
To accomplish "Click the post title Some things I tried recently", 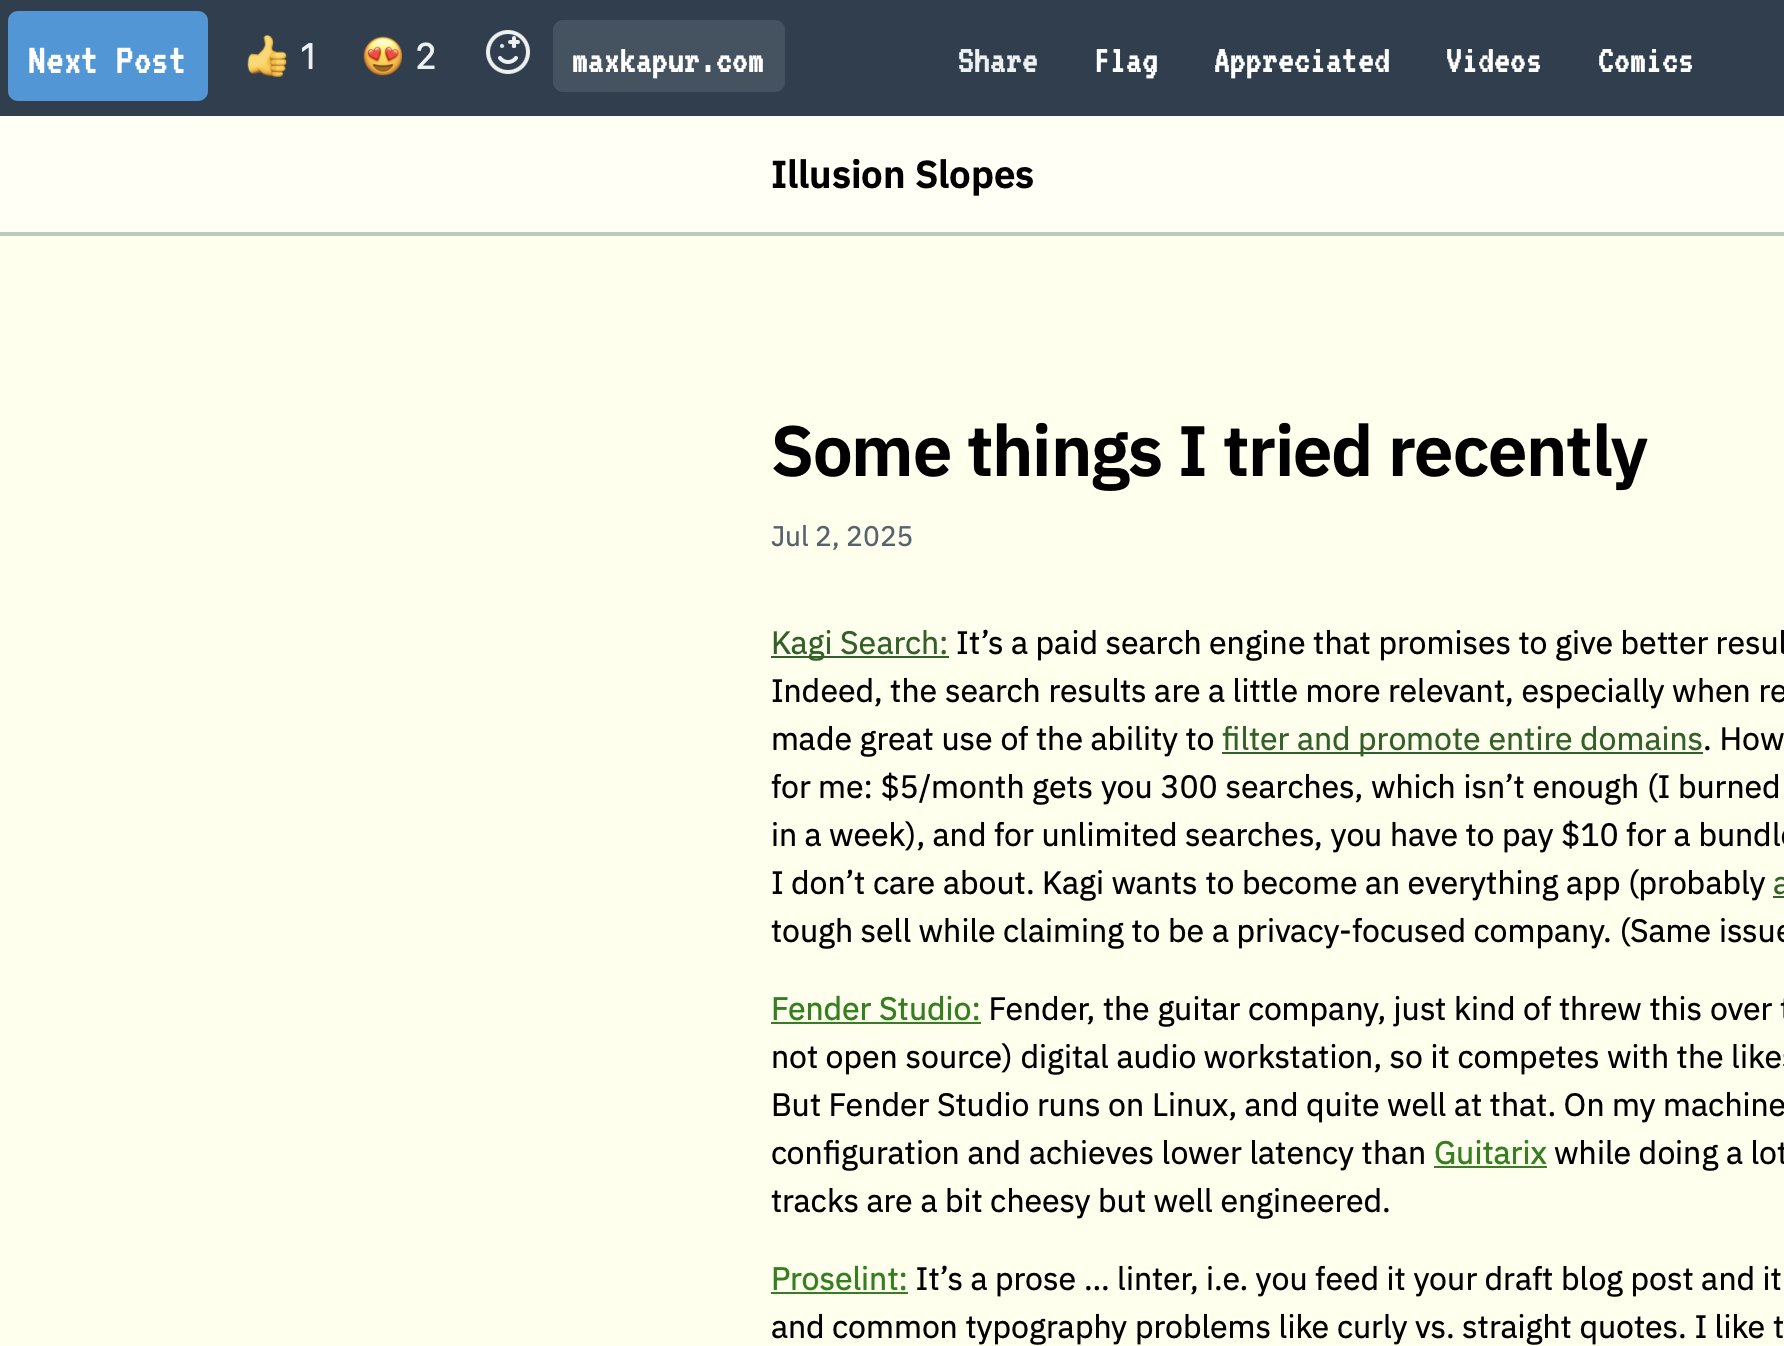I will tap(1208, 453).
